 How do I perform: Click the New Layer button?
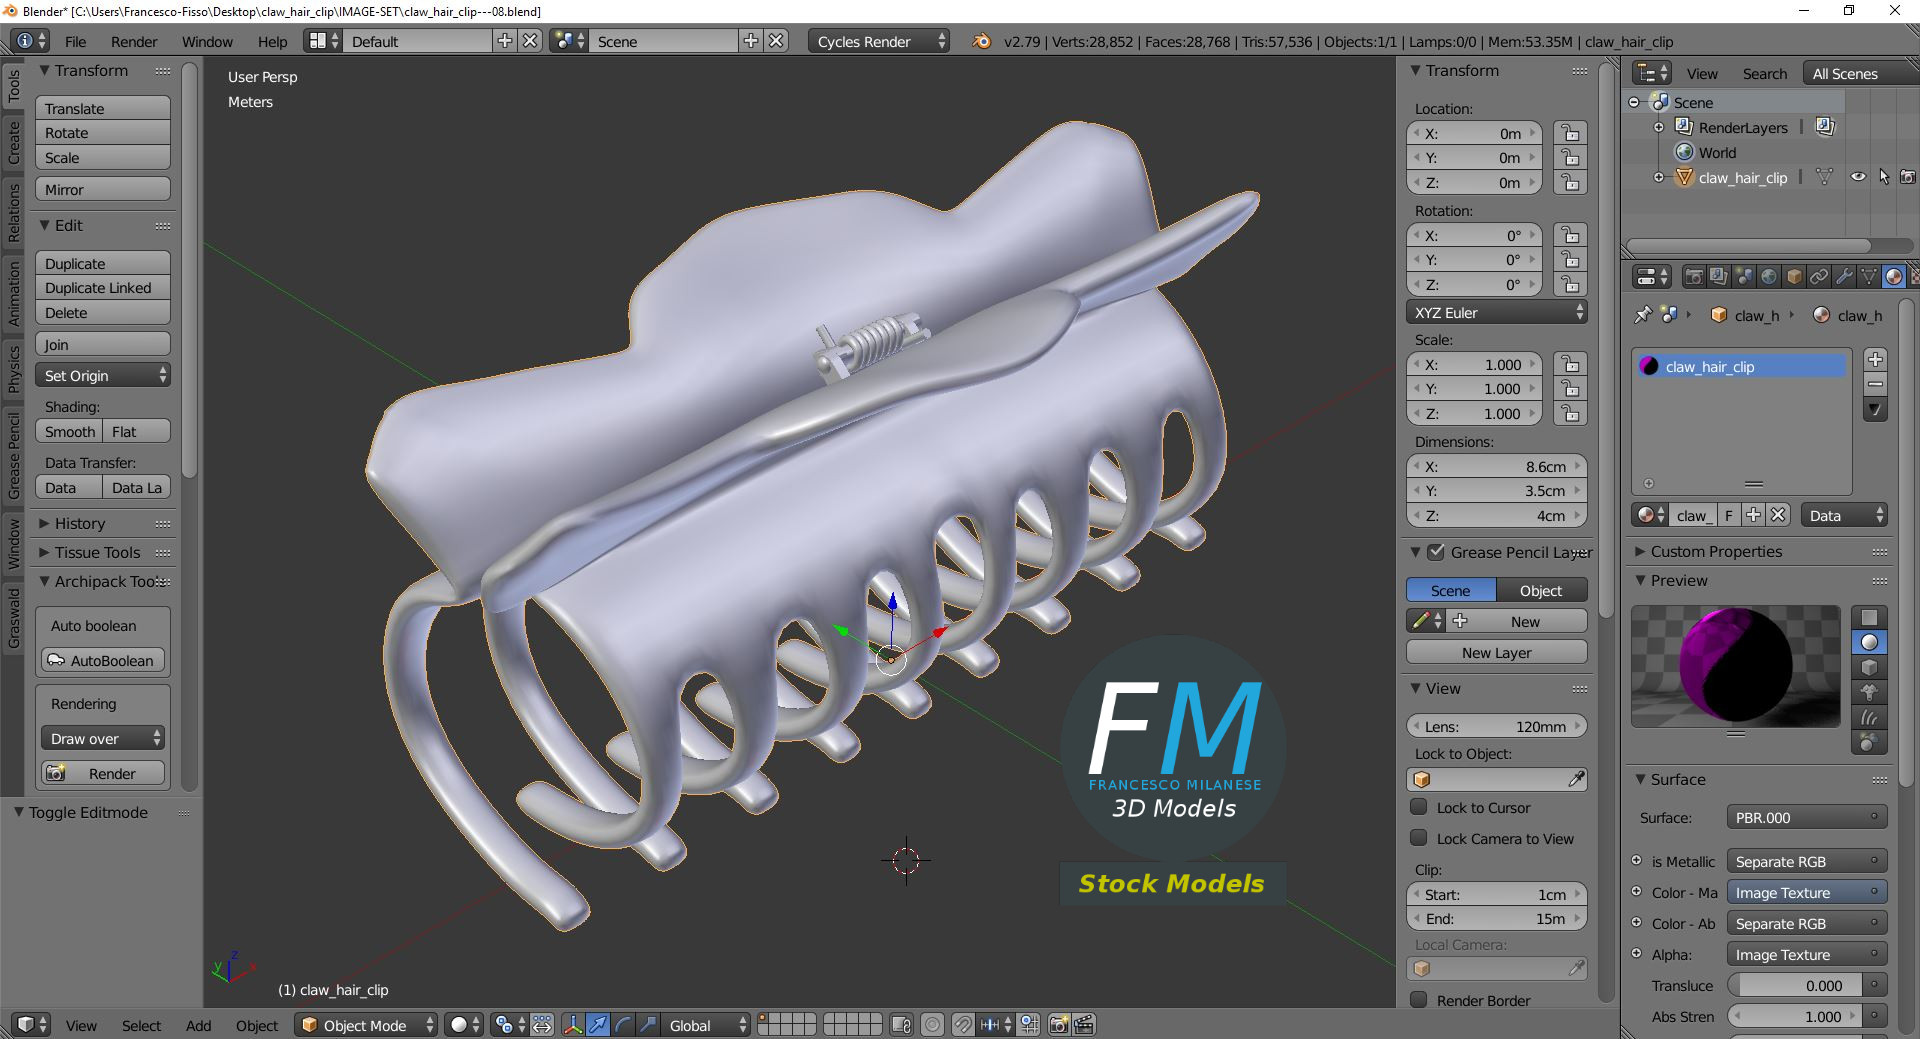1496,653
